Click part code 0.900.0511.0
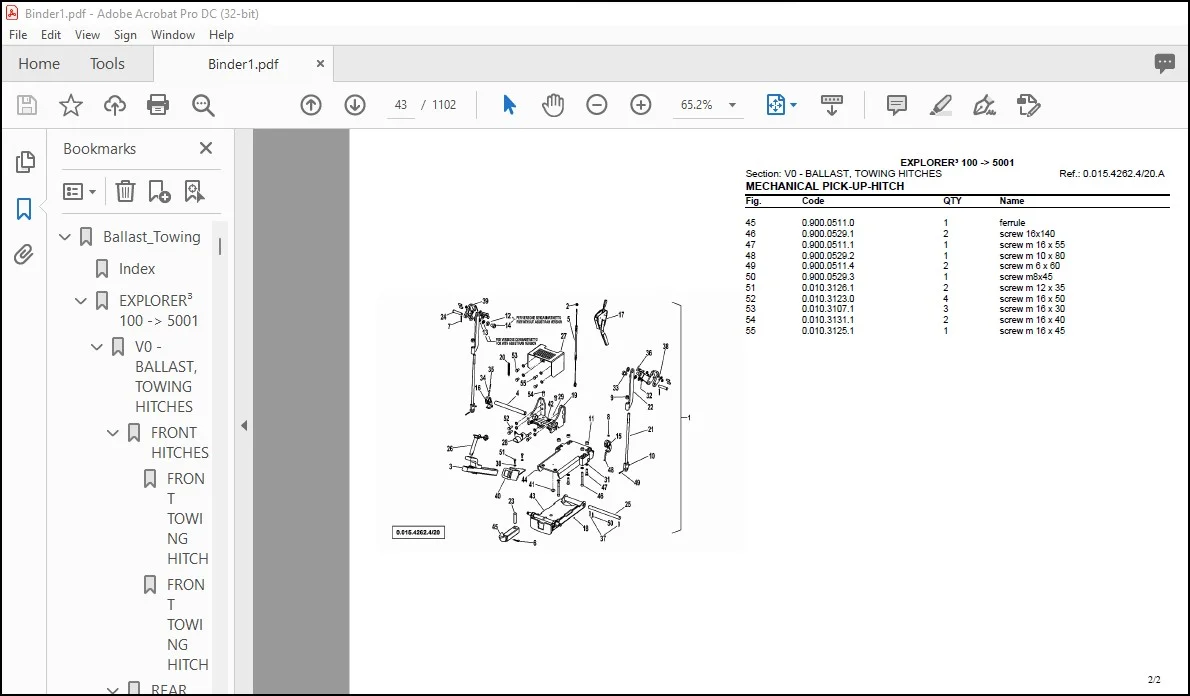This screenshot has height=696, width=1190. (x=827, y=223)
